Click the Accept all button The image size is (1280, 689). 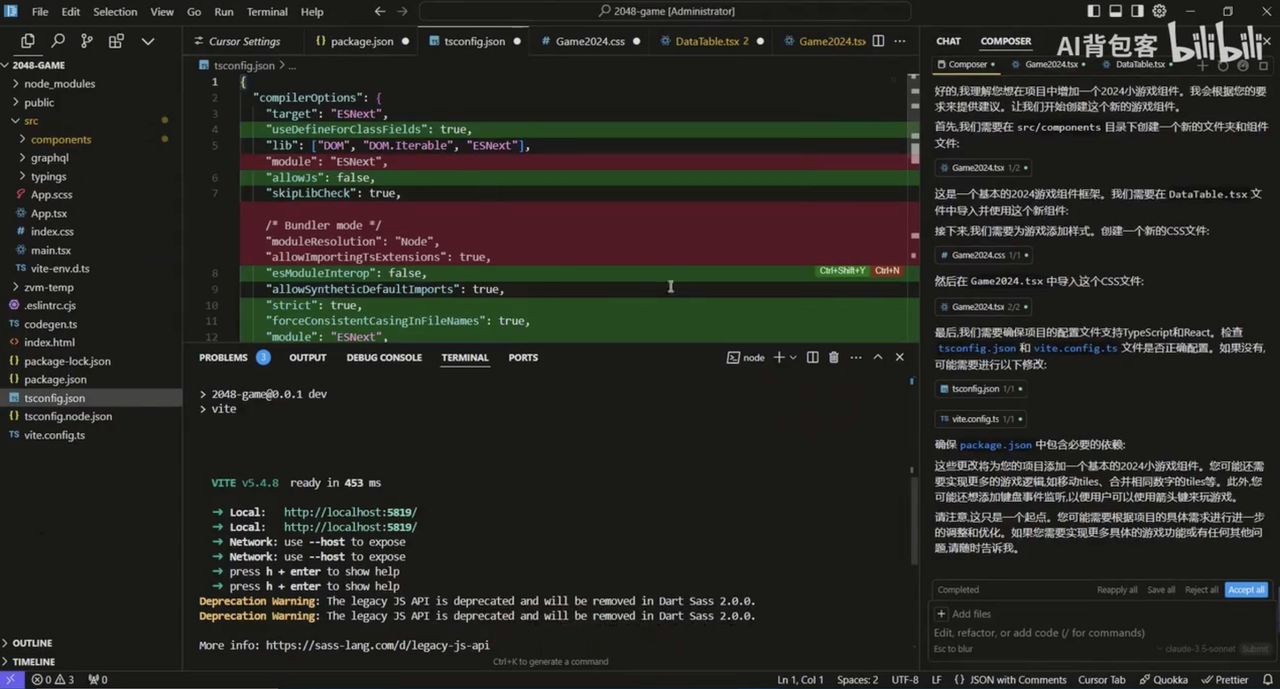click(1246, 590)
